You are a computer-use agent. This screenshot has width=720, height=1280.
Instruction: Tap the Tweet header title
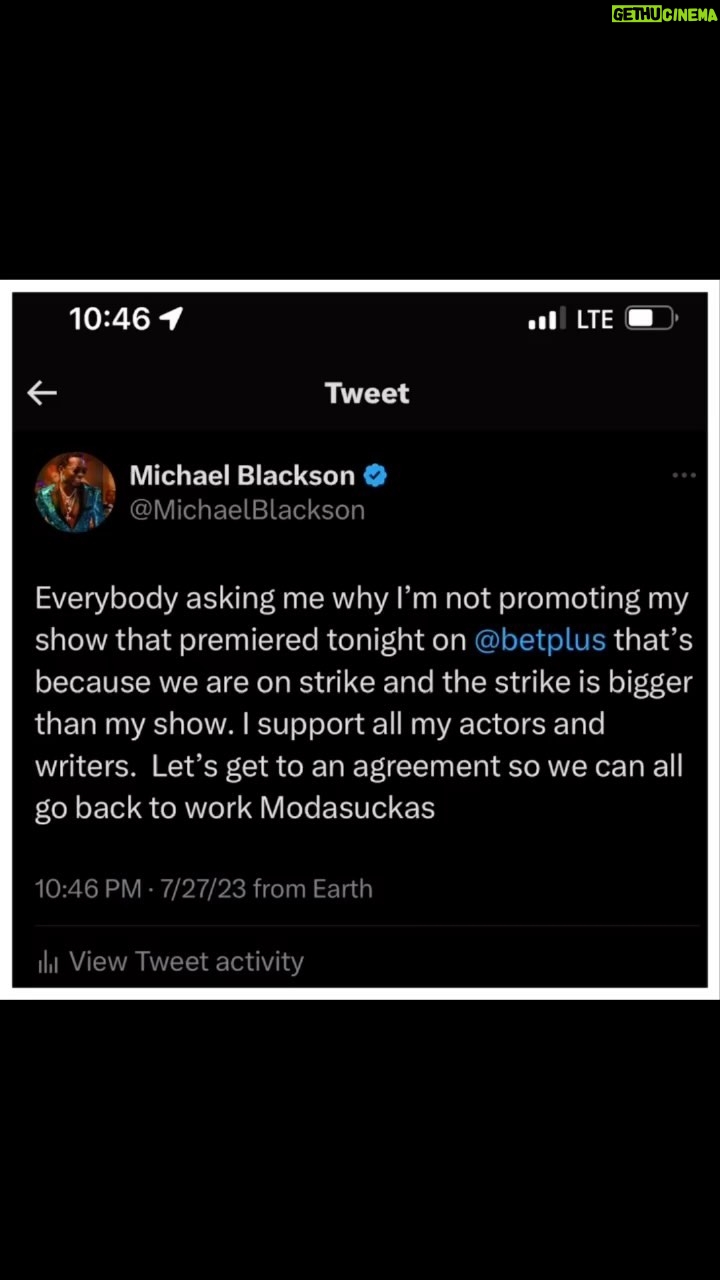(367, 393)
